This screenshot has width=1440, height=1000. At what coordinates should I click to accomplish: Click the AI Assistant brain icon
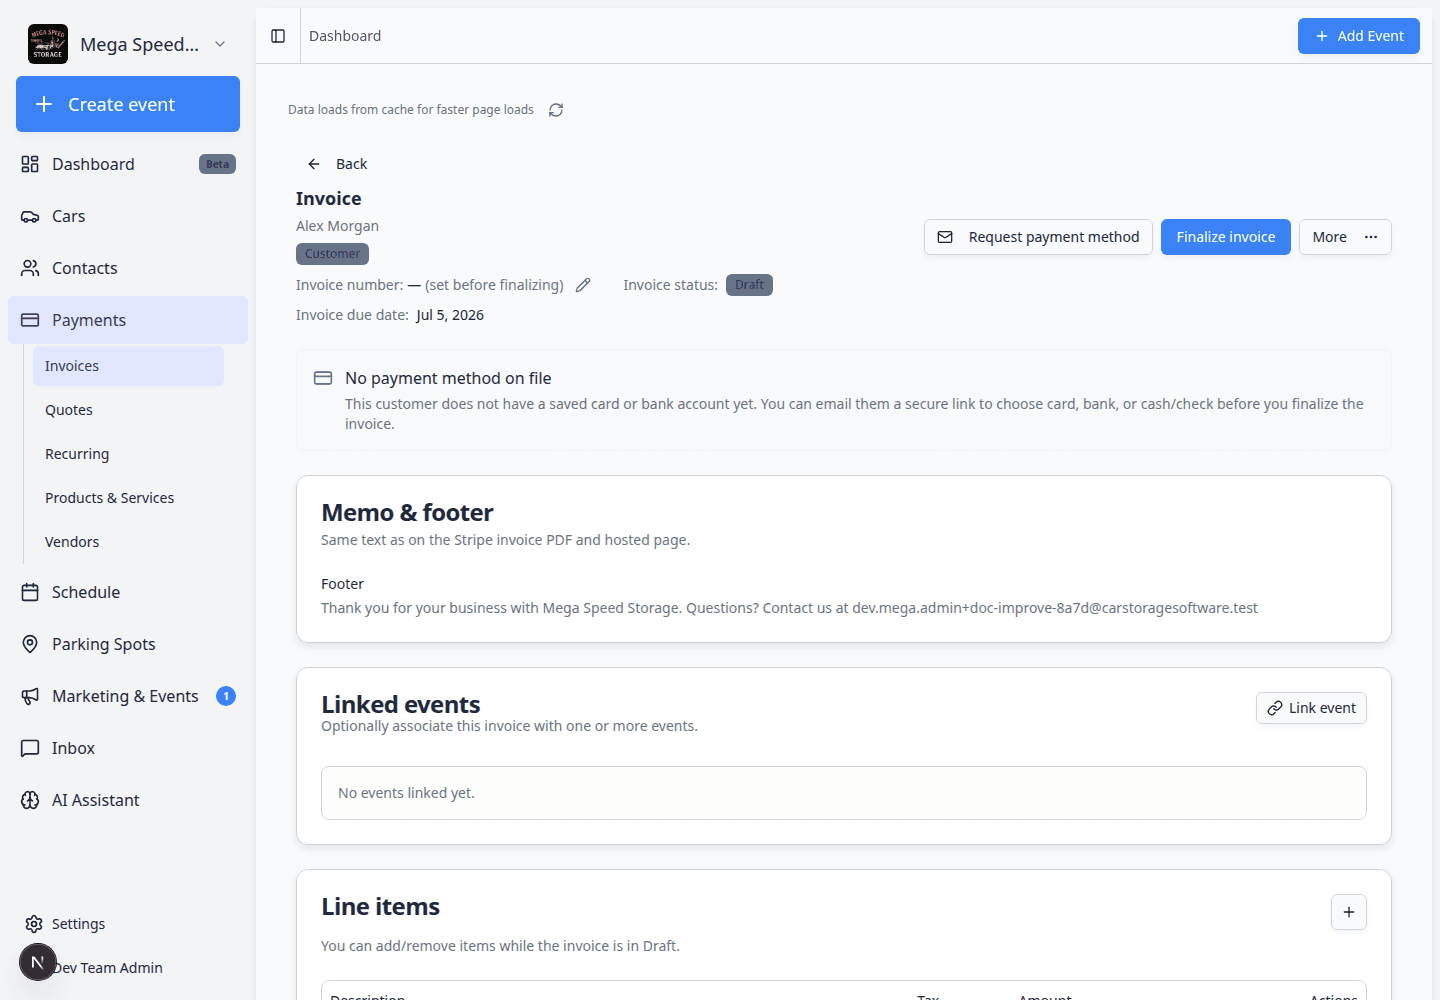click(30, 800)
